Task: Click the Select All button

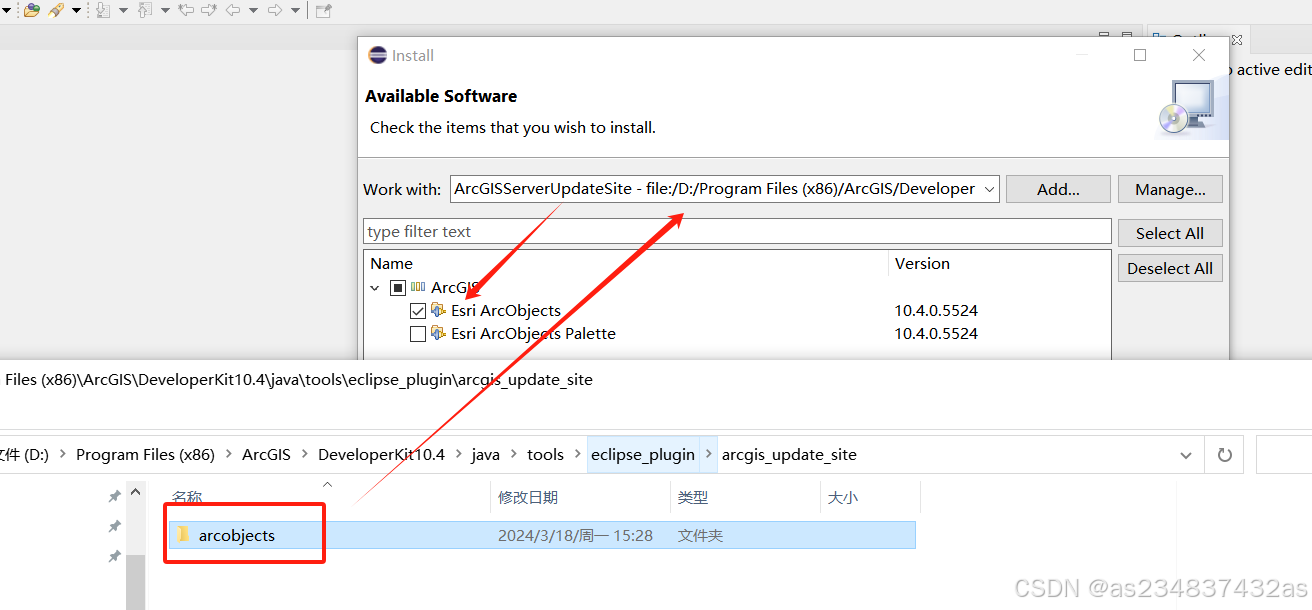Action: coord(1170,232)
